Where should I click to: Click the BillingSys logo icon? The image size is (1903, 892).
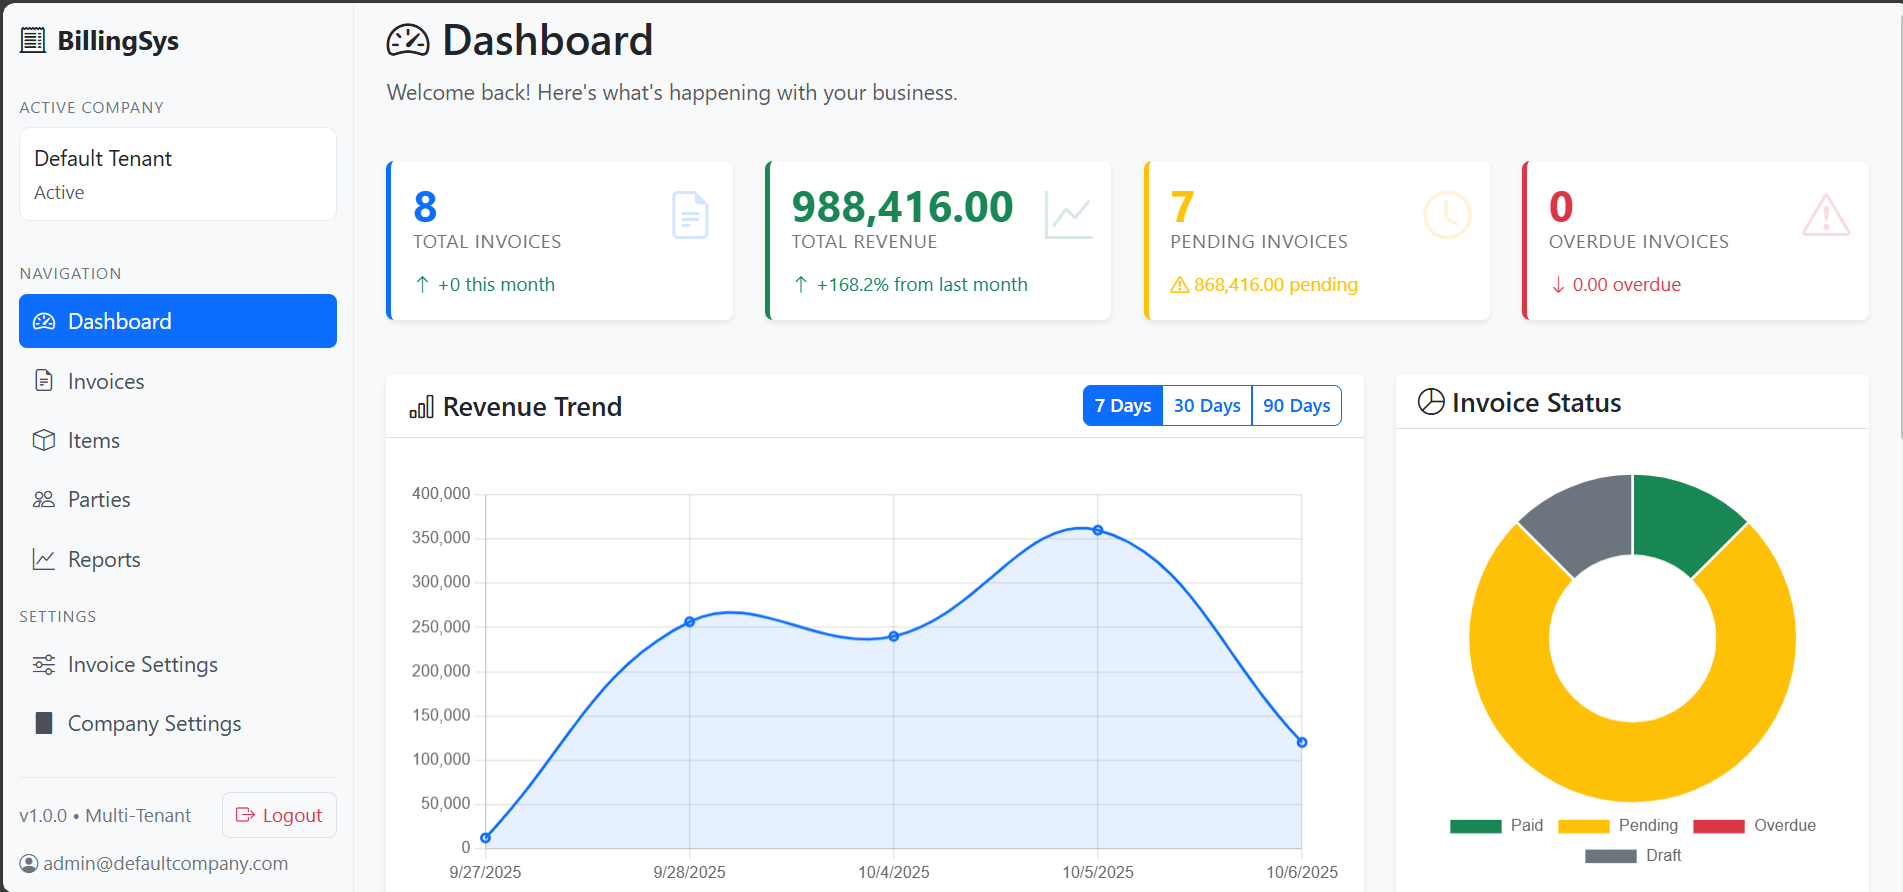click(33, 40)
